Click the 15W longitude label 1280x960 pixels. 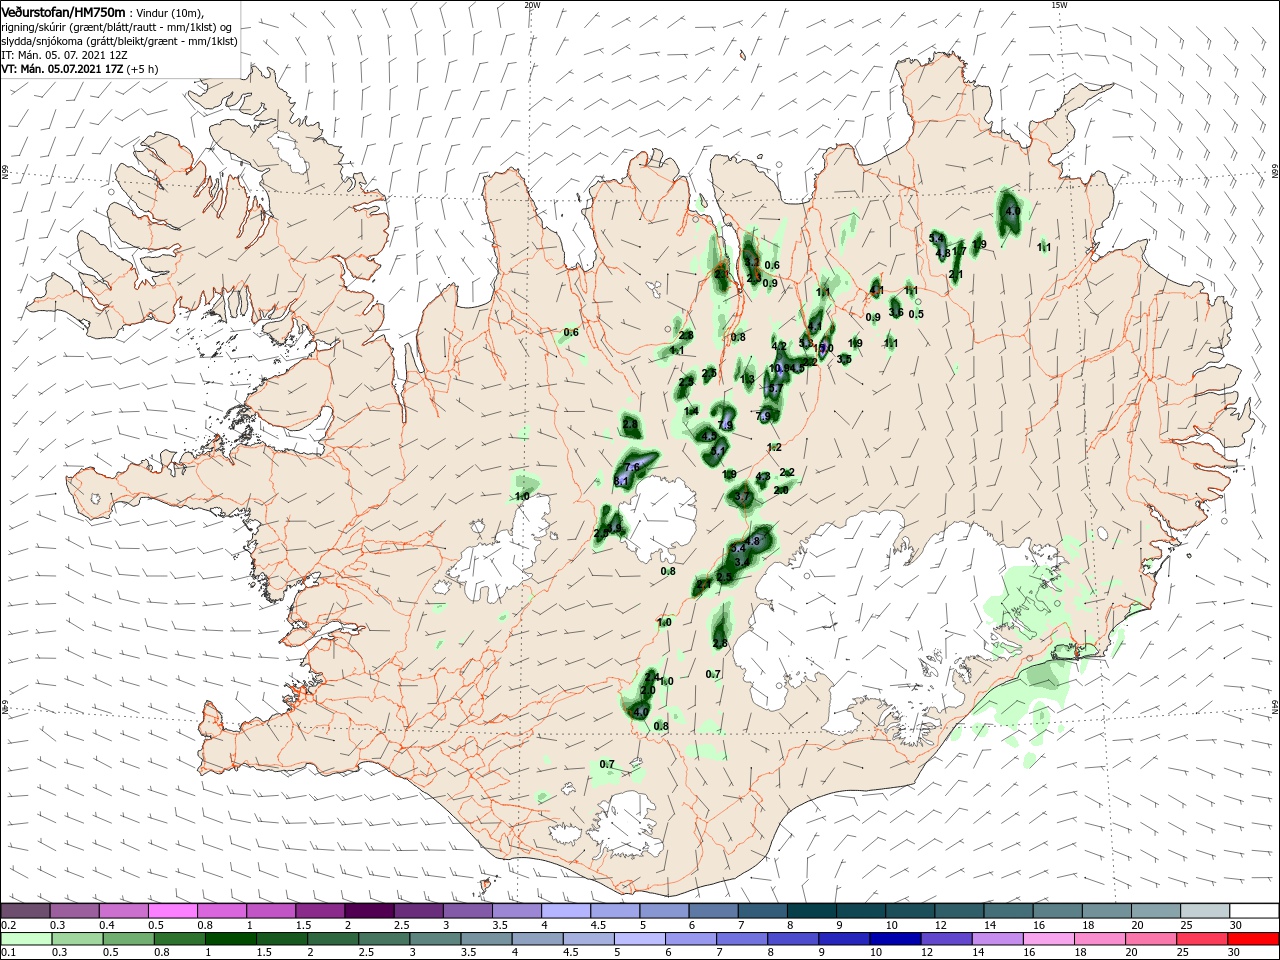click(x=1059, y=4)
